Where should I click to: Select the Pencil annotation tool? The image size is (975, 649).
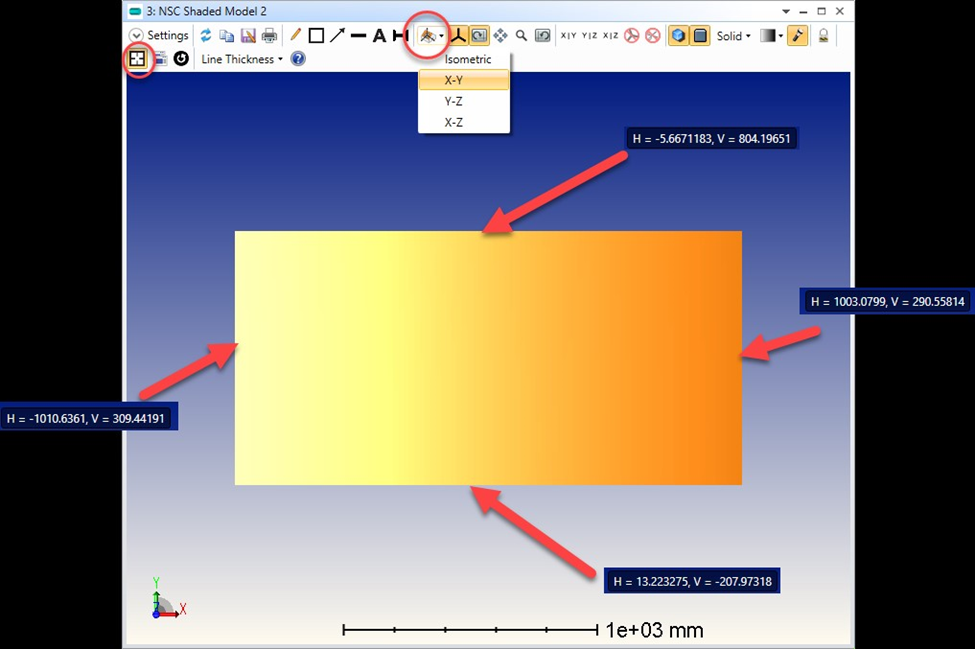coord(296,35)
